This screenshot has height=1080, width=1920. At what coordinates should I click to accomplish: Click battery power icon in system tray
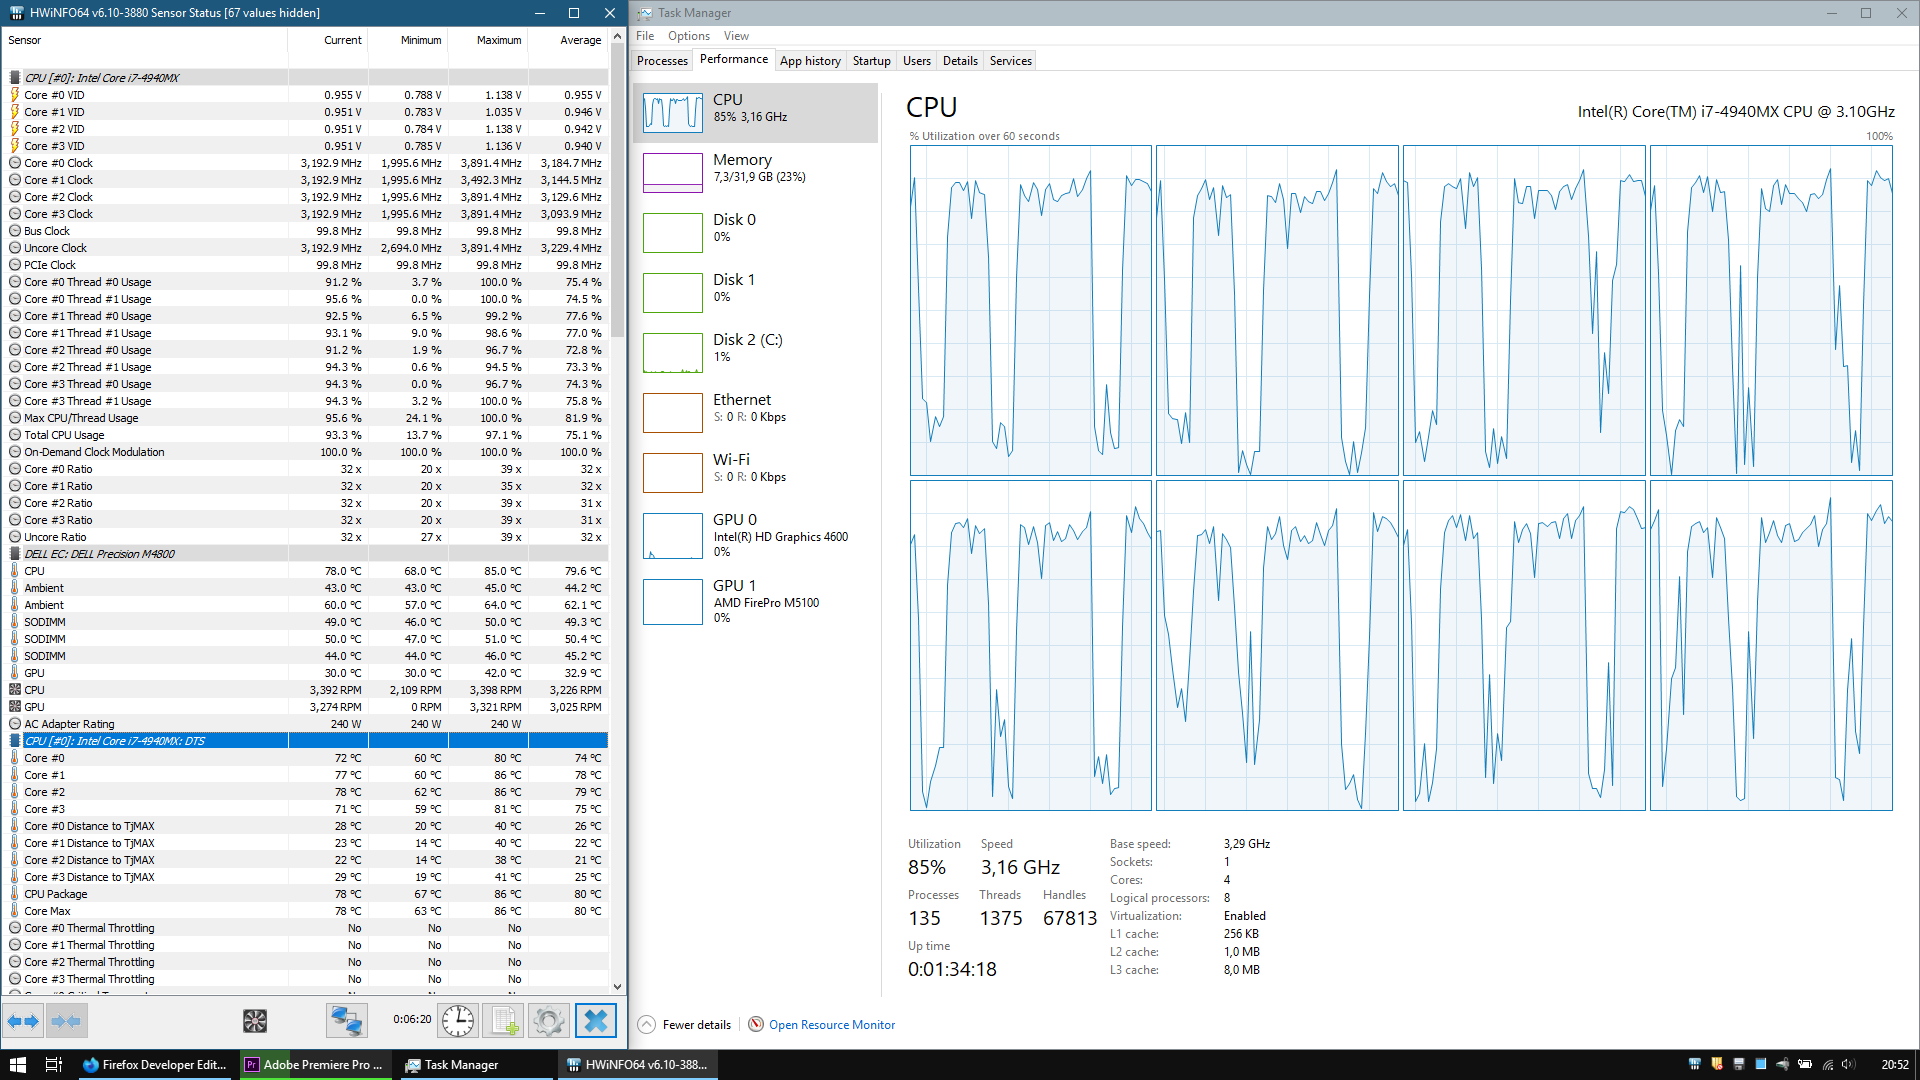point(1805,1065)
